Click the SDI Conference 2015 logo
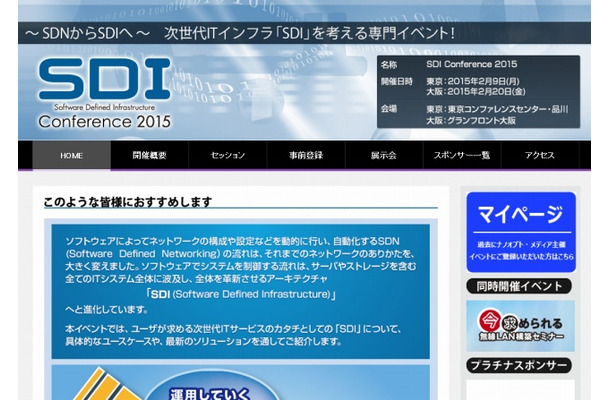The image size is (610, 400). [x=104, y=94]
